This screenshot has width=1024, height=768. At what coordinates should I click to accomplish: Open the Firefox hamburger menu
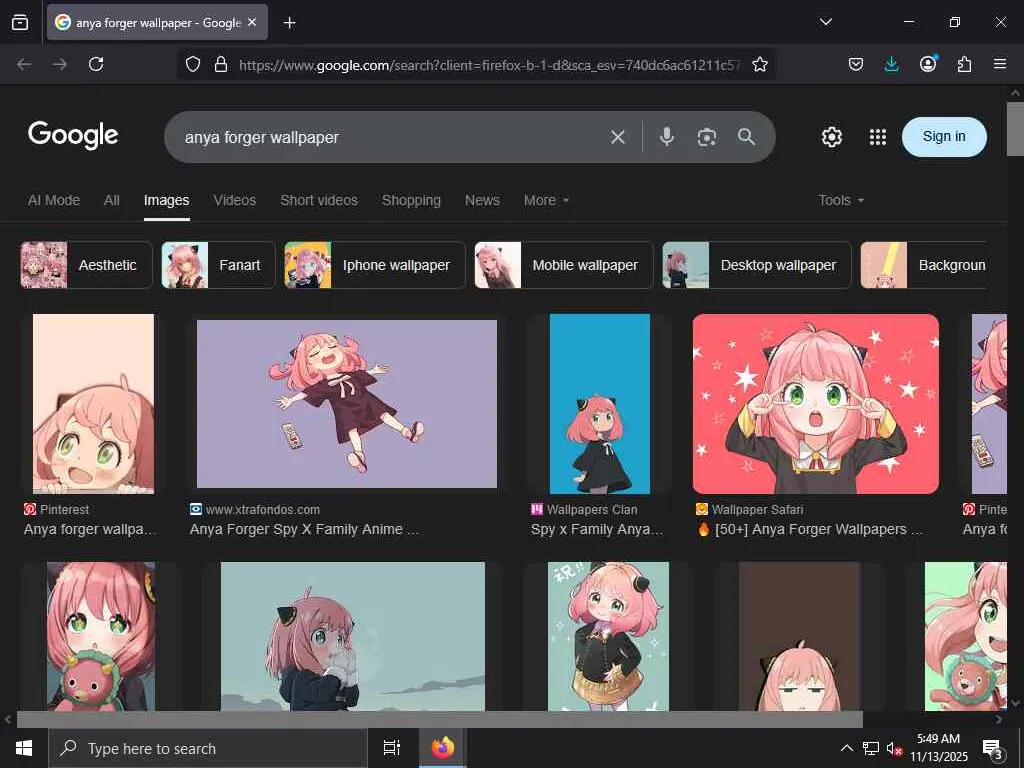click(1000, 64)
